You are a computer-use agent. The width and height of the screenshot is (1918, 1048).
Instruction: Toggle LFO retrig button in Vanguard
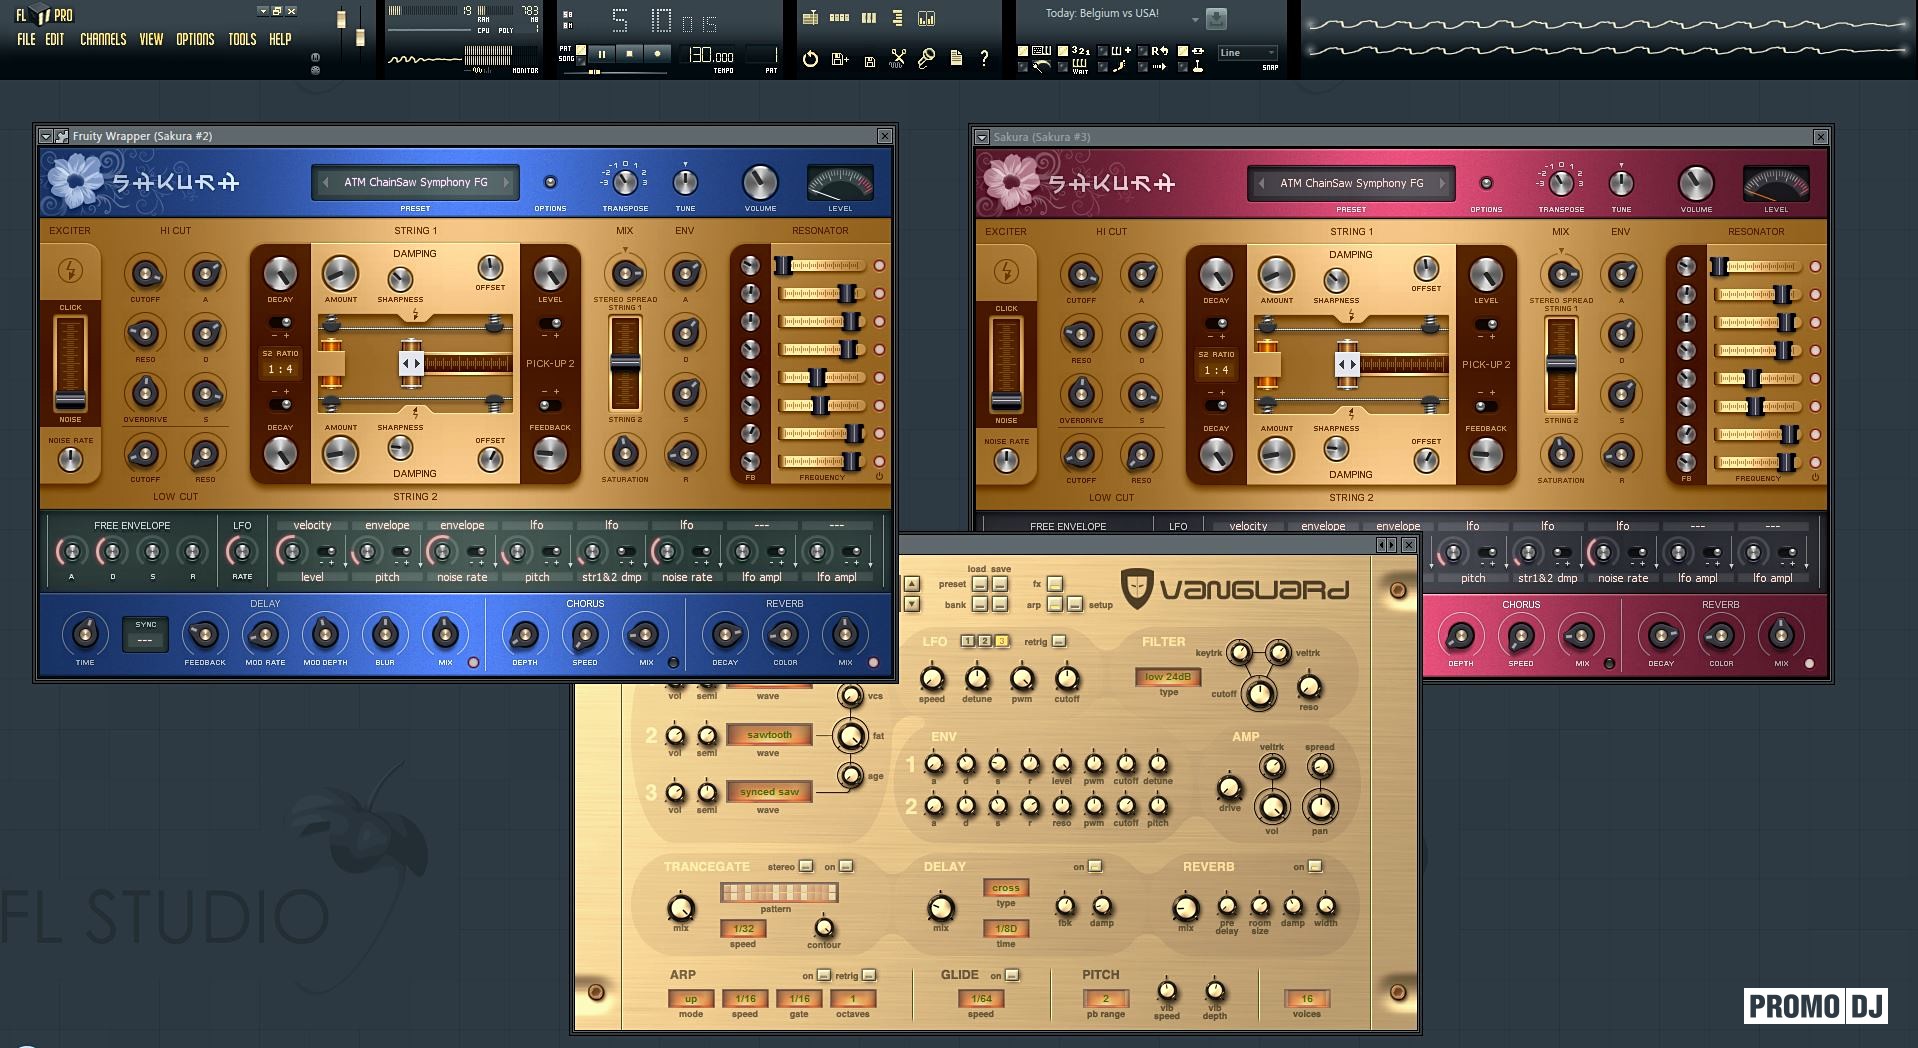point(1059,641)
